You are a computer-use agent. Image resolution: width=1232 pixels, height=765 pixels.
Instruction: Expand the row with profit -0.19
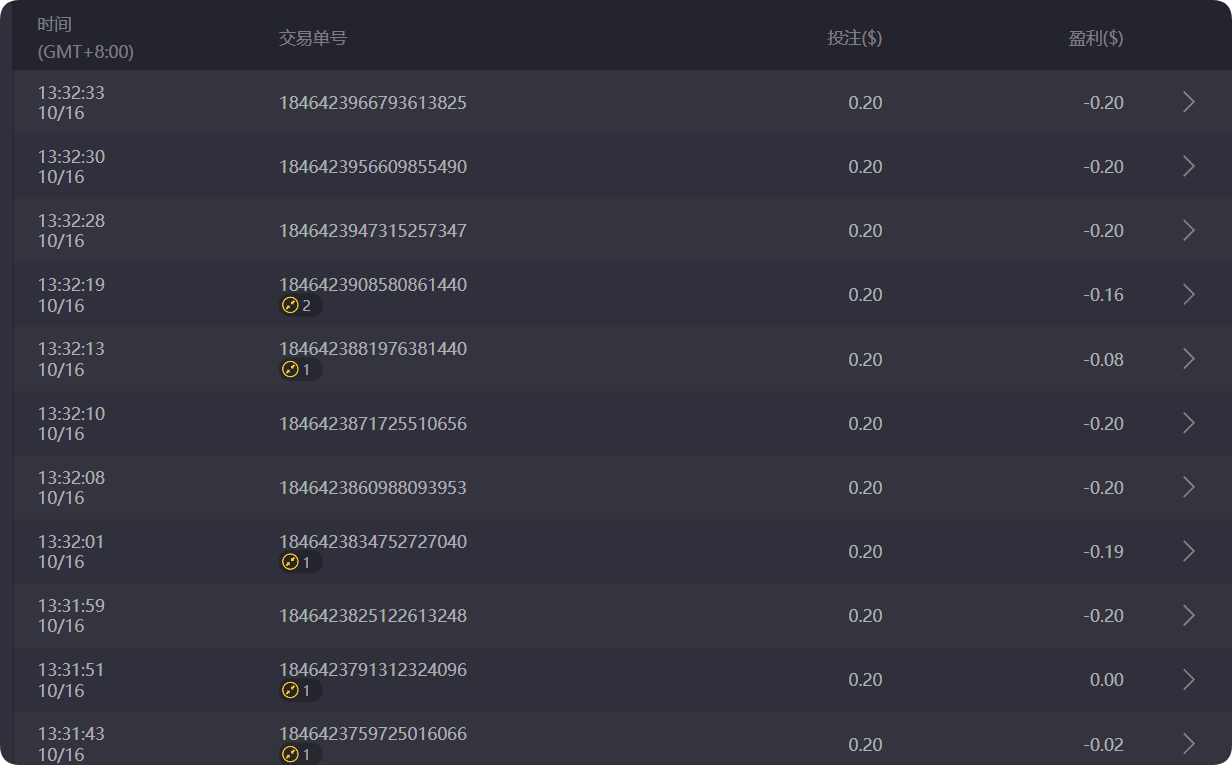pos(1188,551)
